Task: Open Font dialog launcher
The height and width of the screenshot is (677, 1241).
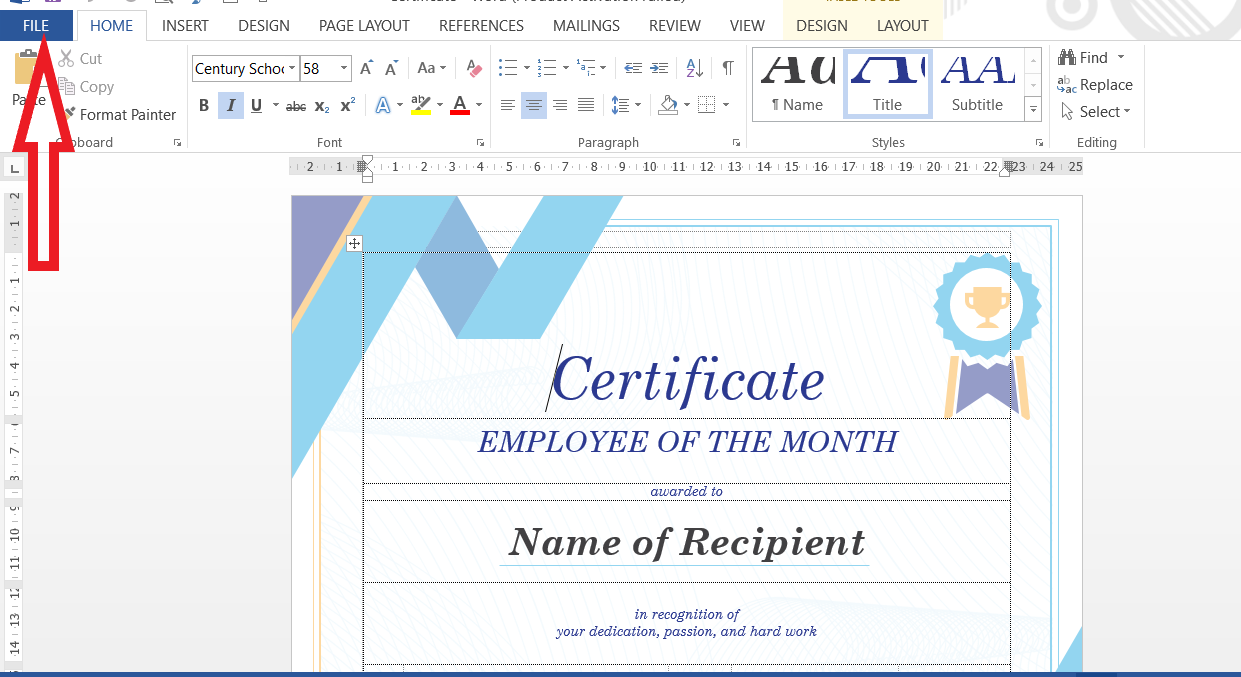Action: [480, 143]
